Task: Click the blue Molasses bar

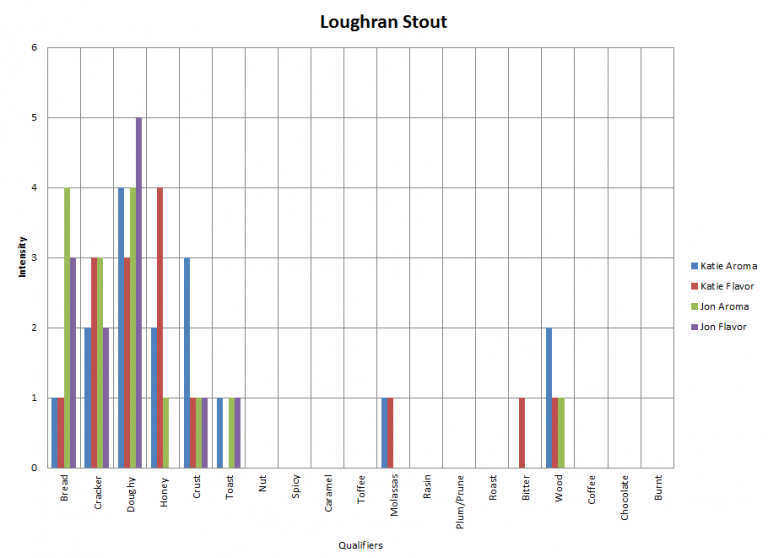Action: (384, 432)
